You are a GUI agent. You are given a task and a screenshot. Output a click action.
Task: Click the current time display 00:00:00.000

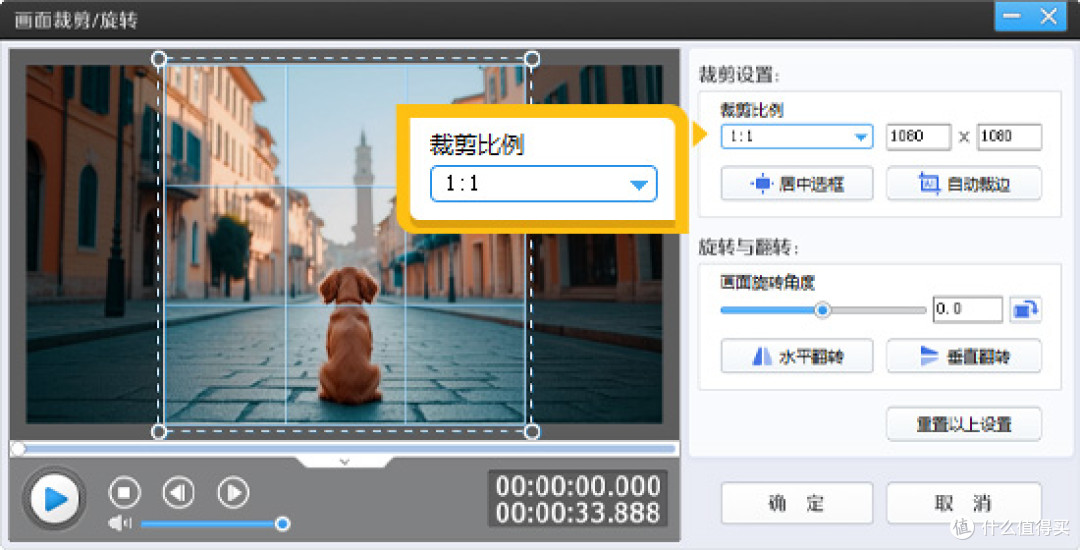coord(578,486)
